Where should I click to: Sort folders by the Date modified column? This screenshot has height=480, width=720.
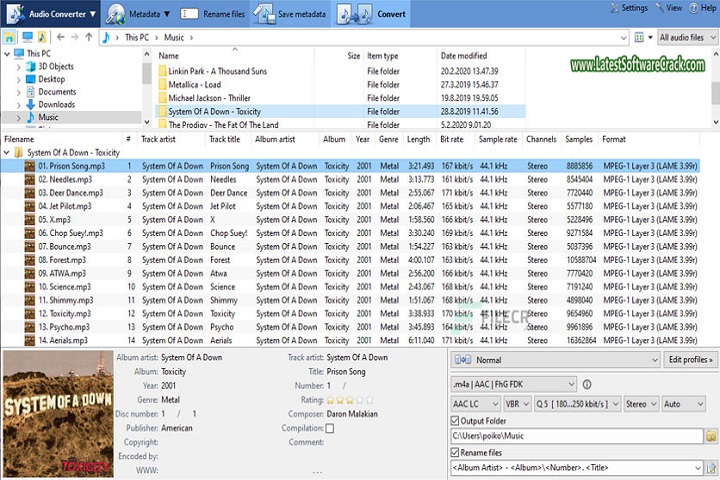point(464,56)
